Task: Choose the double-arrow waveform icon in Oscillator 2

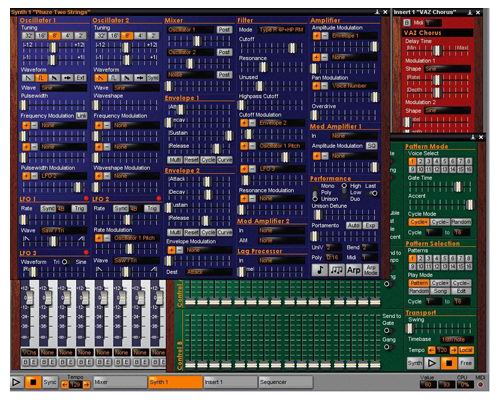Action: (140, 78)
